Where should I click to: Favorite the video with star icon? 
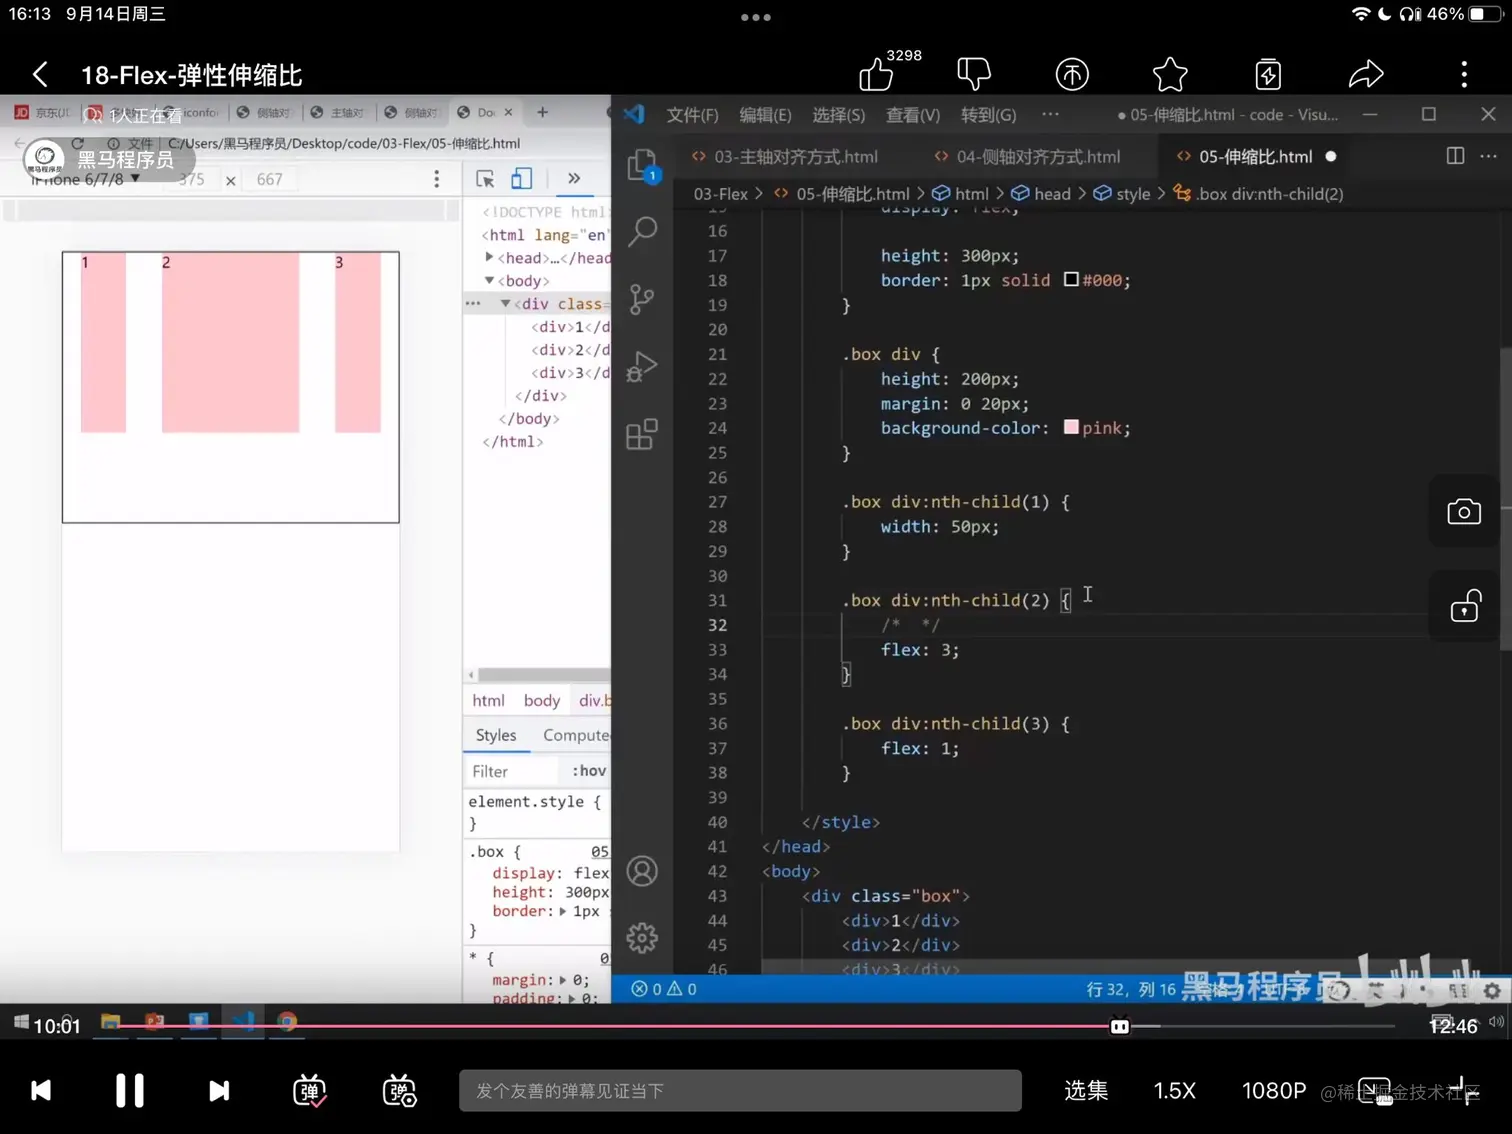click(x=1170, y=74)
